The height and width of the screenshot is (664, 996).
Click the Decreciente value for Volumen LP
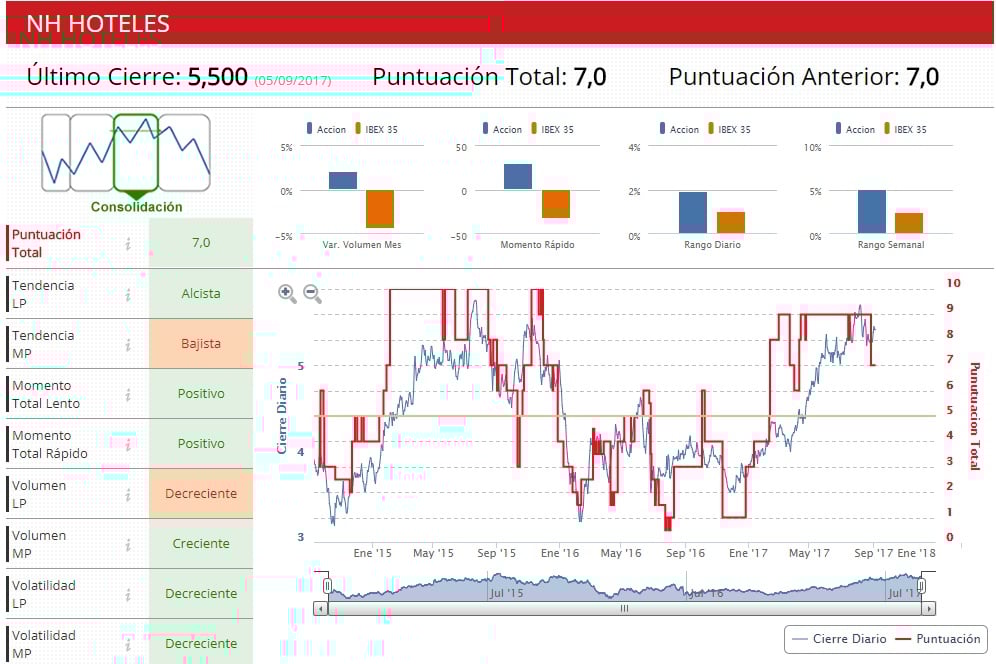[x=201, y=494]
